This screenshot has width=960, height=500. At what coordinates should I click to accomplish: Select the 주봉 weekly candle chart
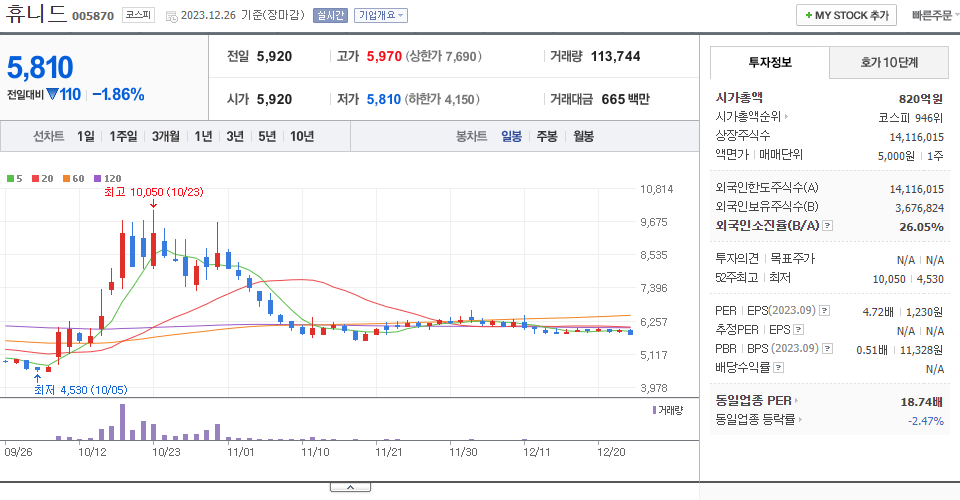(x=547, y=136)
